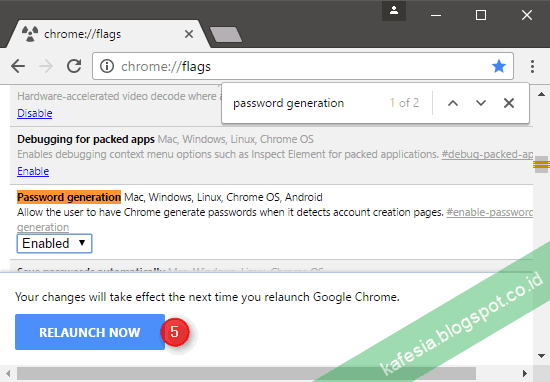
Task: Click the highlighted Password generation heading
Action: coord(69,197)
